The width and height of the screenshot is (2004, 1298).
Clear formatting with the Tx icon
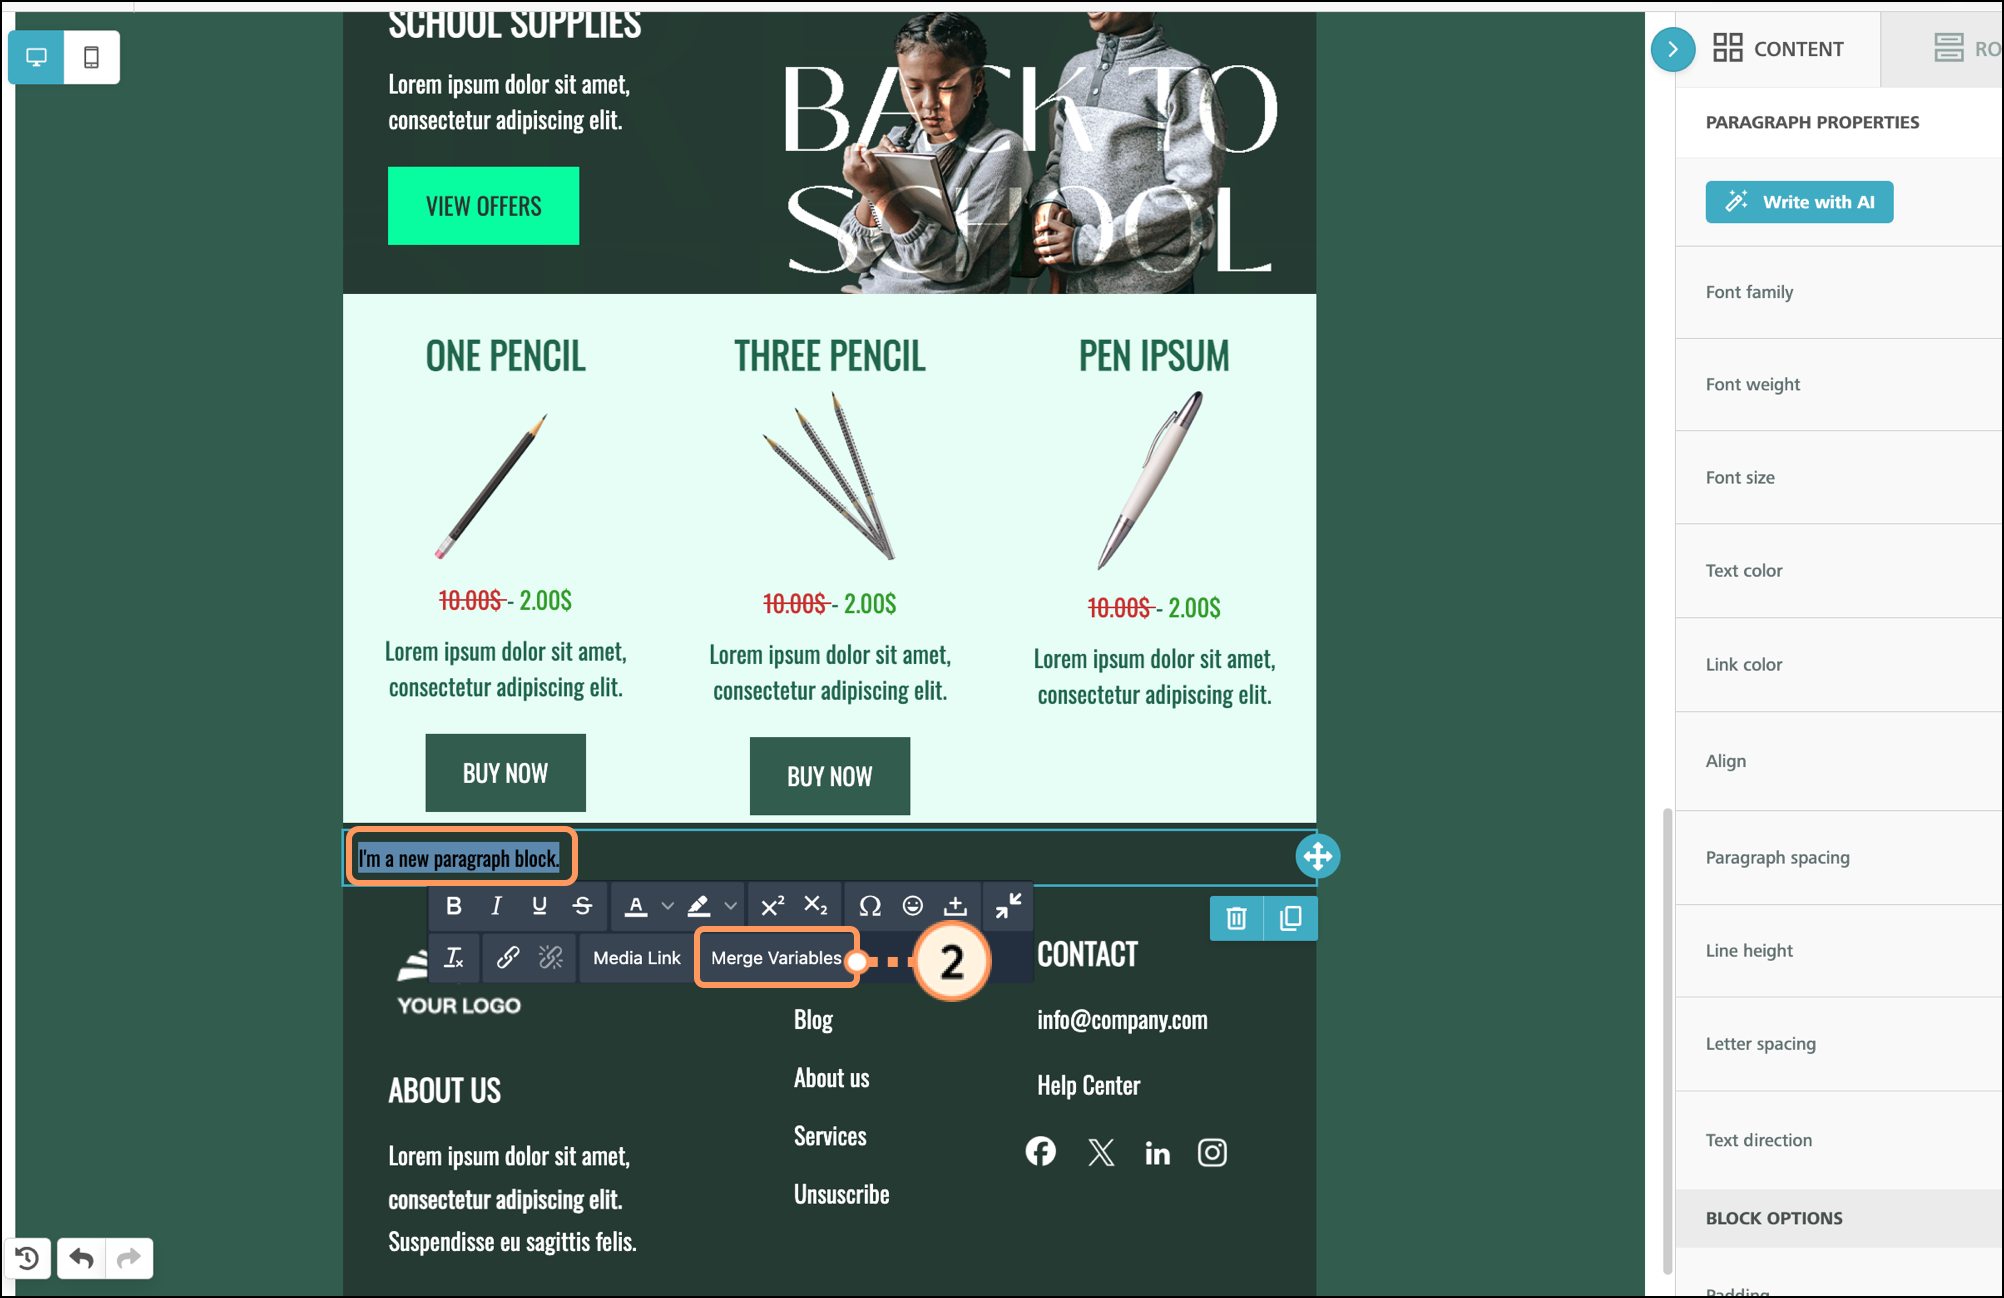[454, 957]
